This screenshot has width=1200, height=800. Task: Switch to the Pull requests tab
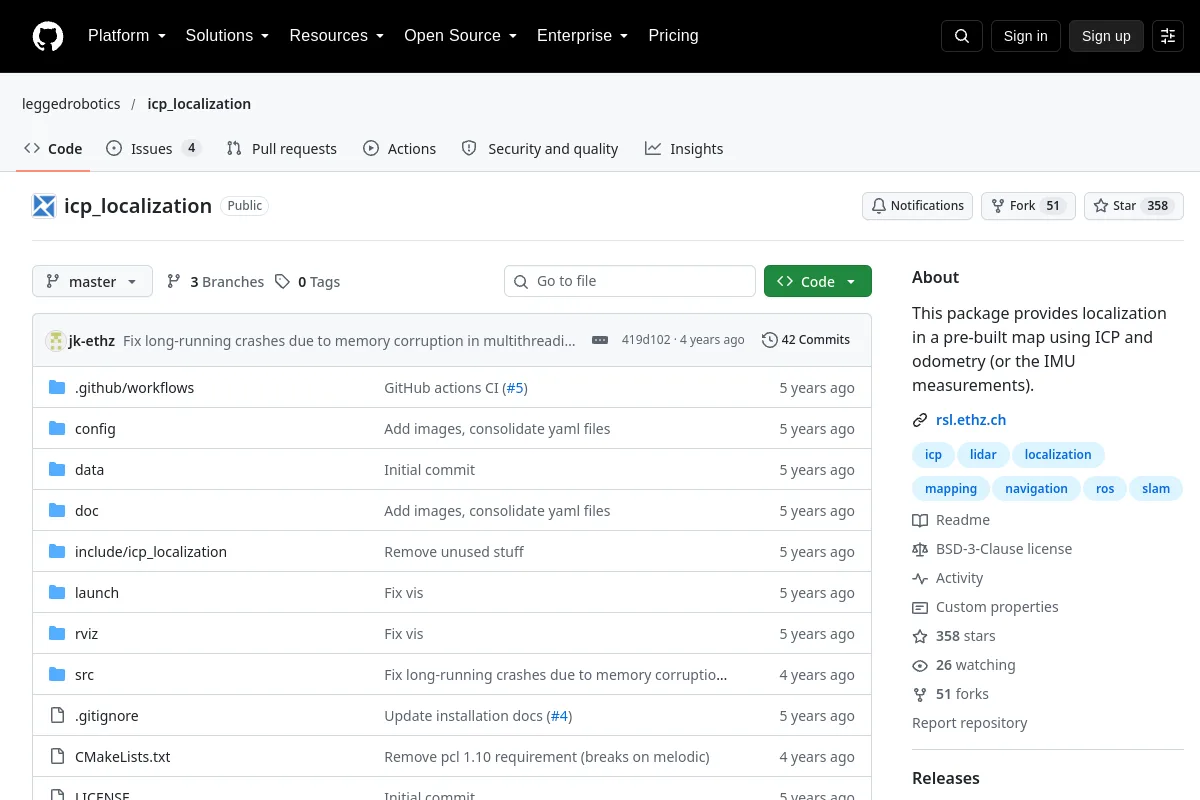coord(282,148)
